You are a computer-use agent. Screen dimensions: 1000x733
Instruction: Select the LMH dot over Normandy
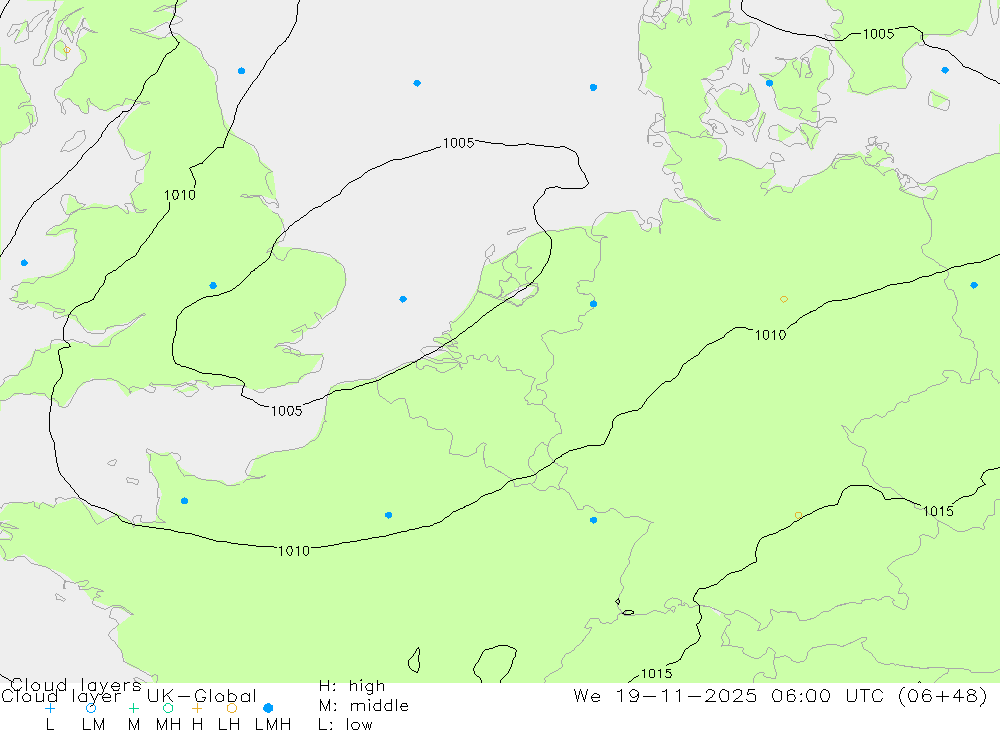coord(184,501)
